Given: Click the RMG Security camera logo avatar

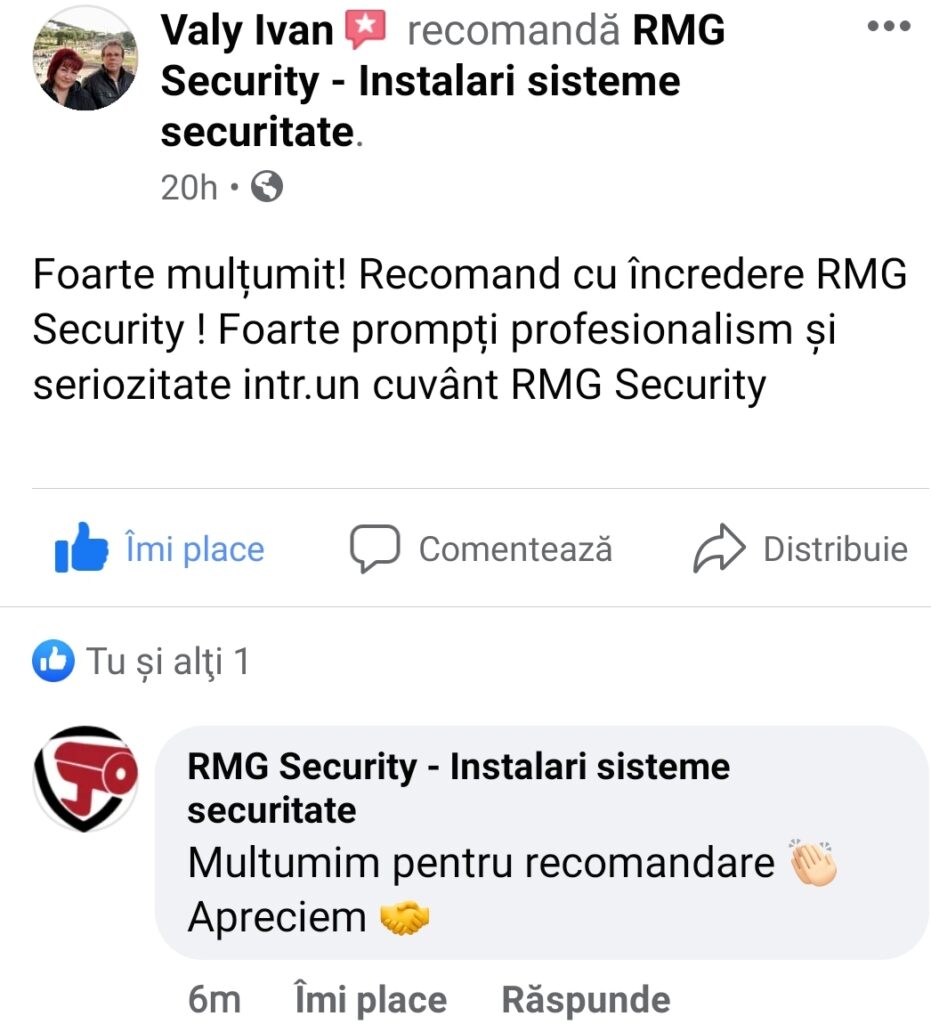Looking at the screenshot, I should 85,778.
